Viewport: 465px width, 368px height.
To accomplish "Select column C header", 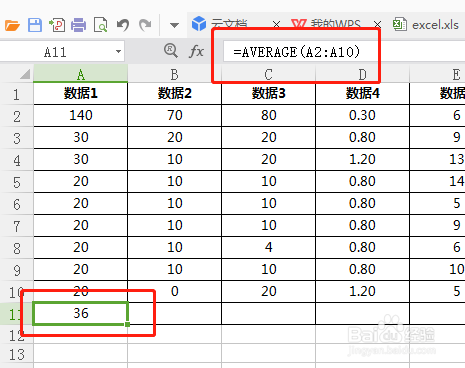I will click(x=268, y=74).
